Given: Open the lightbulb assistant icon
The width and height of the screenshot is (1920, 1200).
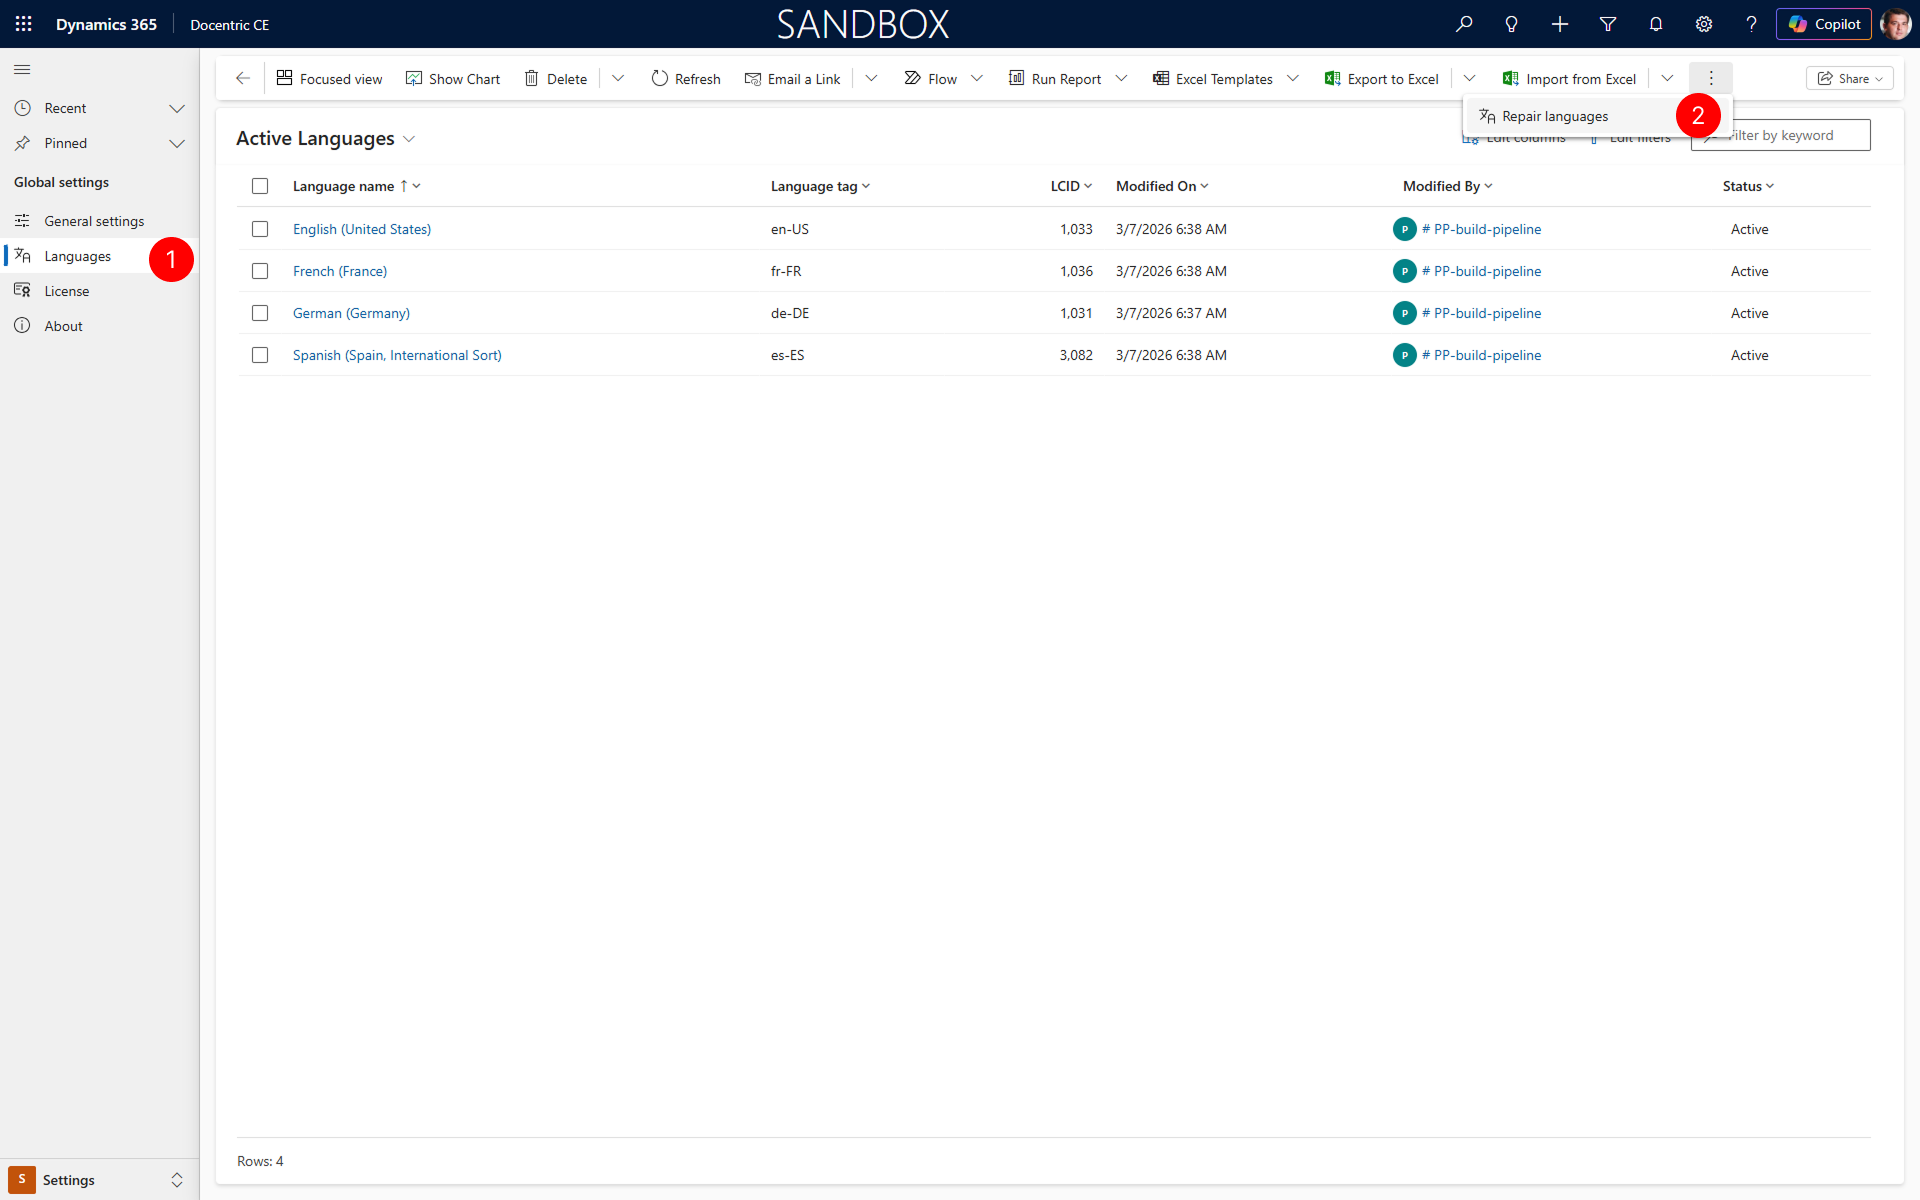Looking at the screenshot, I should (1512, 24).
